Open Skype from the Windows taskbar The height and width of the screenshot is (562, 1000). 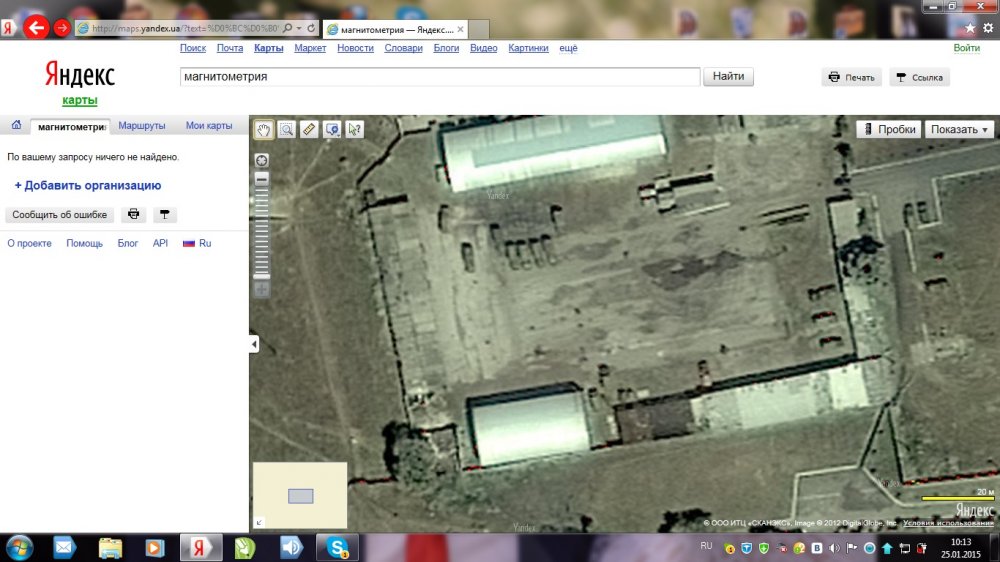pos(338,547)
